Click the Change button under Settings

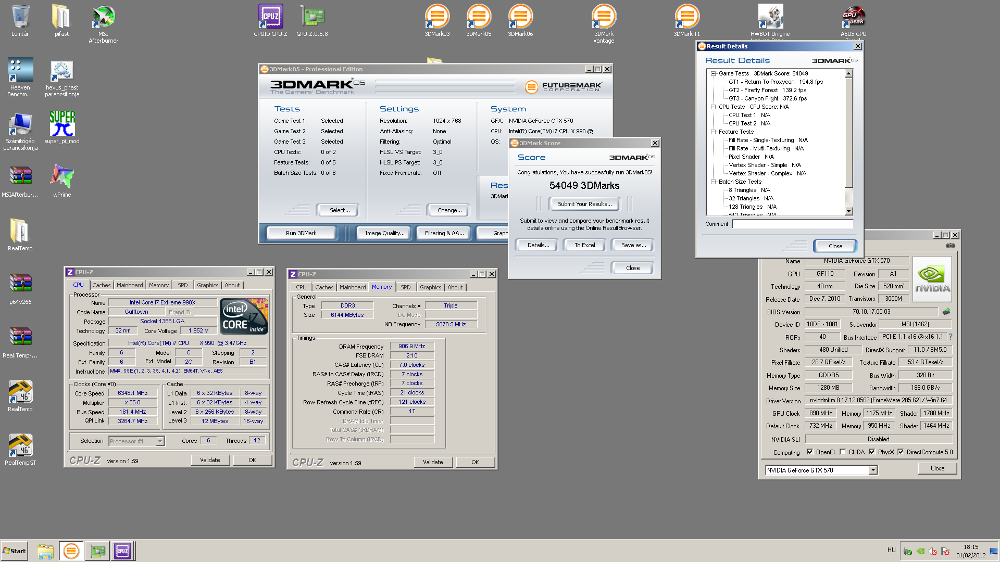point(449,210)
